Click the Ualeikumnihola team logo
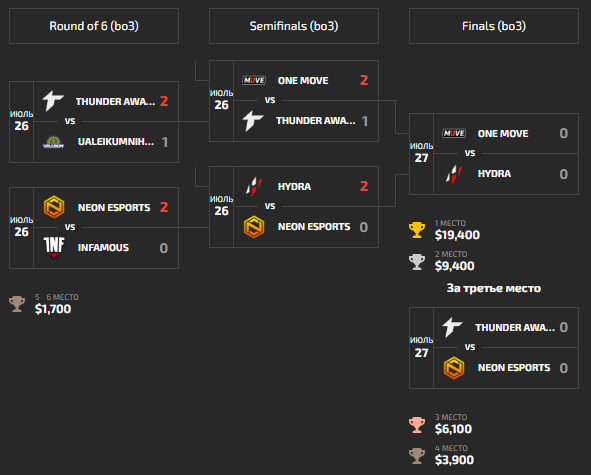Screen dimensions: 591x475 click(x=54, y=142)
